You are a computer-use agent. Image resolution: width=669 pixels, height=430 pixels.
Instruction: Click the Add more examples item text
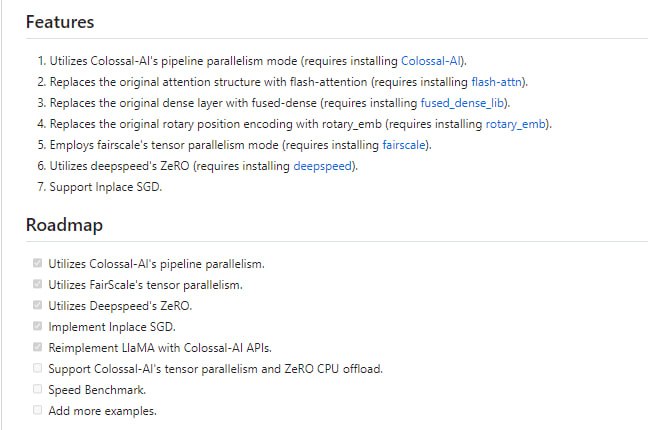(102, 411)
